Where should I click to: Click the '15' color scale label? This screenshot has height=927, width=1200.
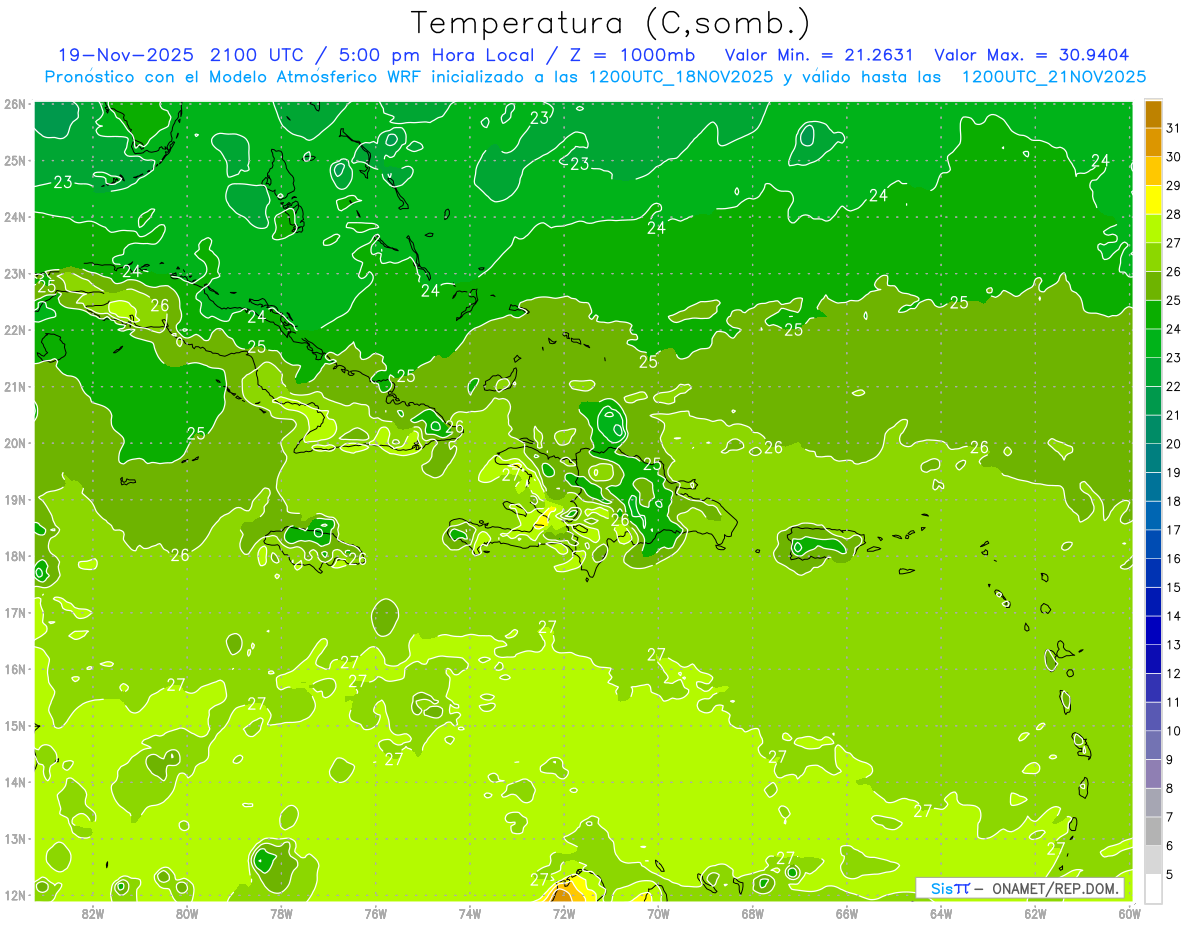click(x=1173, y=588)
